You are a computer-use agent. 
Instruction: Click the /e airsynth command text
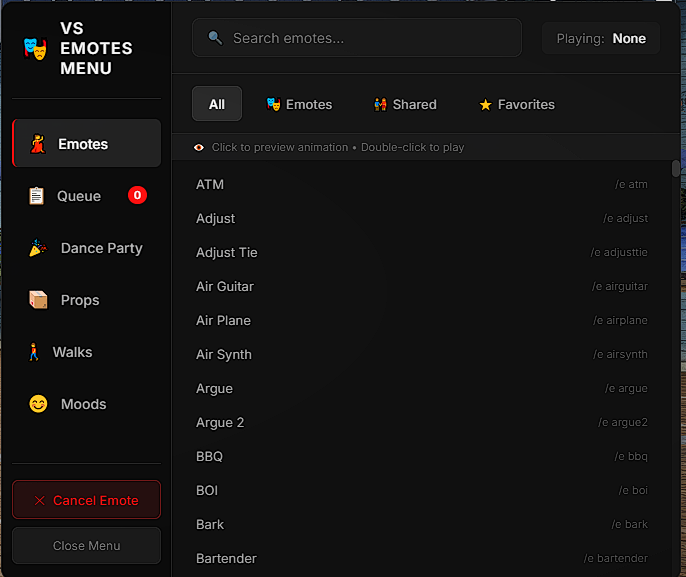pos(620,354)
